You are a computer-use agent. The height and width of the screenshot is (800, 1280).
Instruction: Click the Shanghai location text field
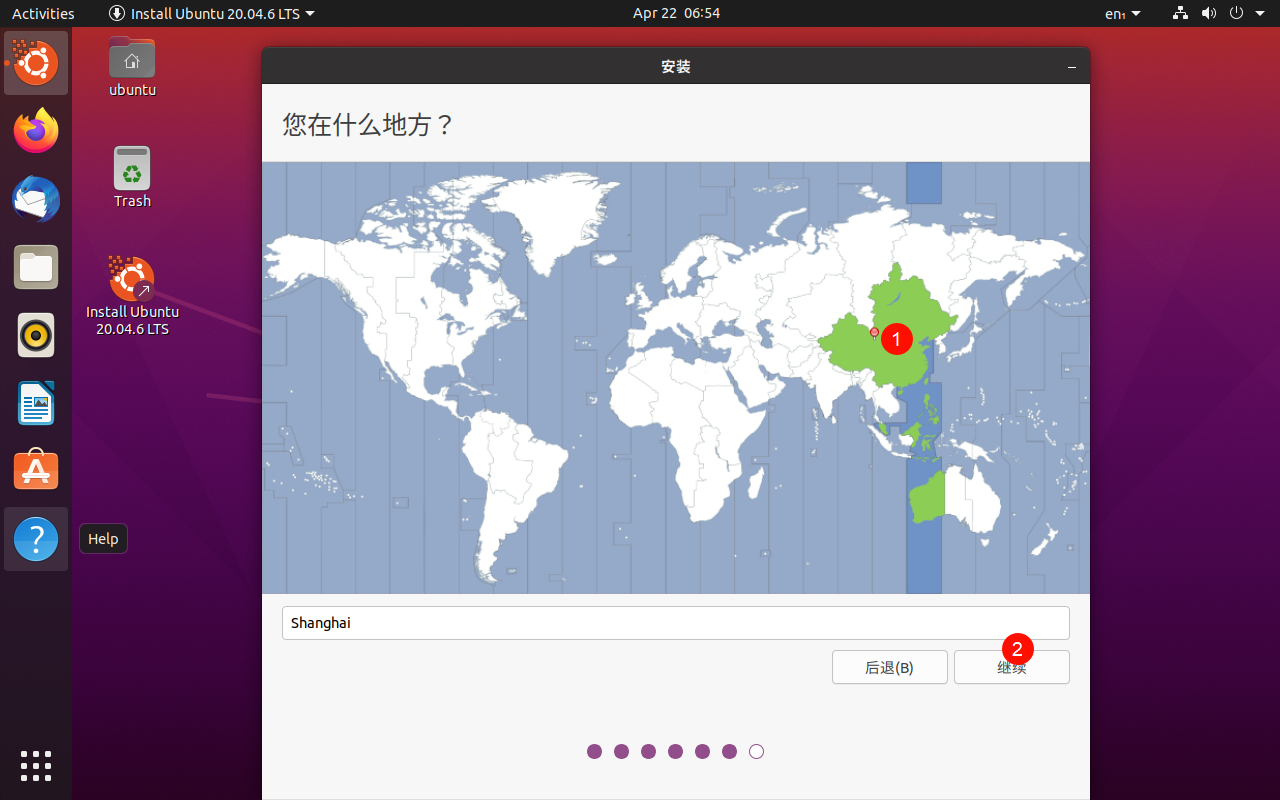pos(676,623)
